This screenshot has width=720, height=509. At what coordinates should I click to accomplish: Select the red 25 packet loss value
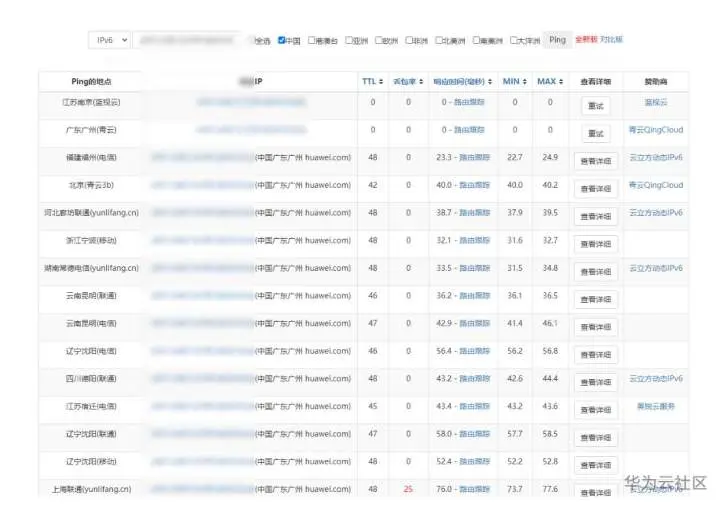coord(408,489)
